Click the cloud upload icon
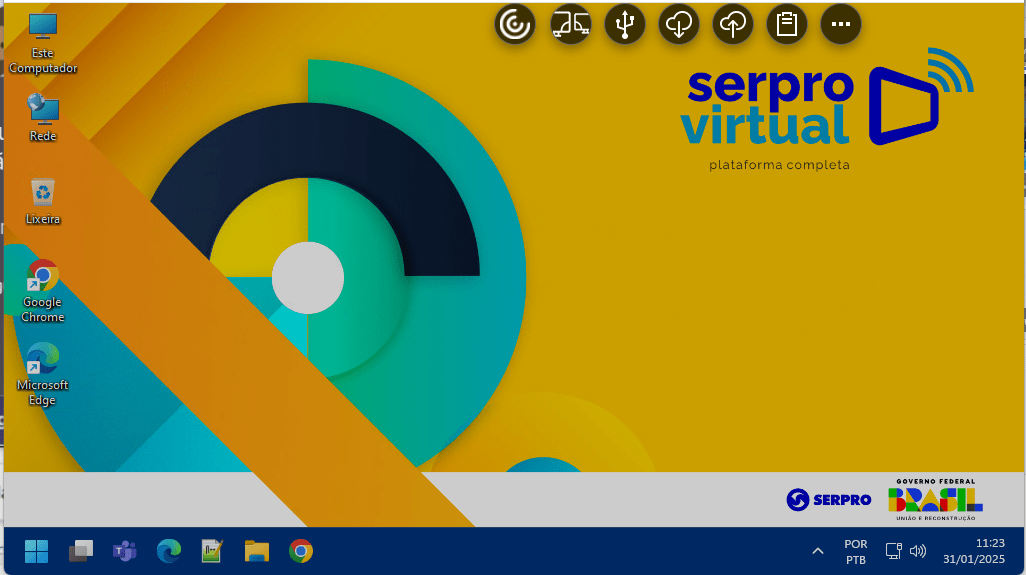Screen dimensions: 1026x575 coord(733,24)
